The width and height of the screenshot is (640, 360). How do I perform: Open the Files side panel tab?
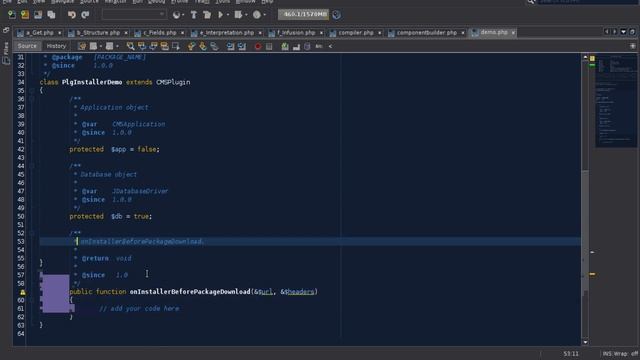(x=6, y=53)
